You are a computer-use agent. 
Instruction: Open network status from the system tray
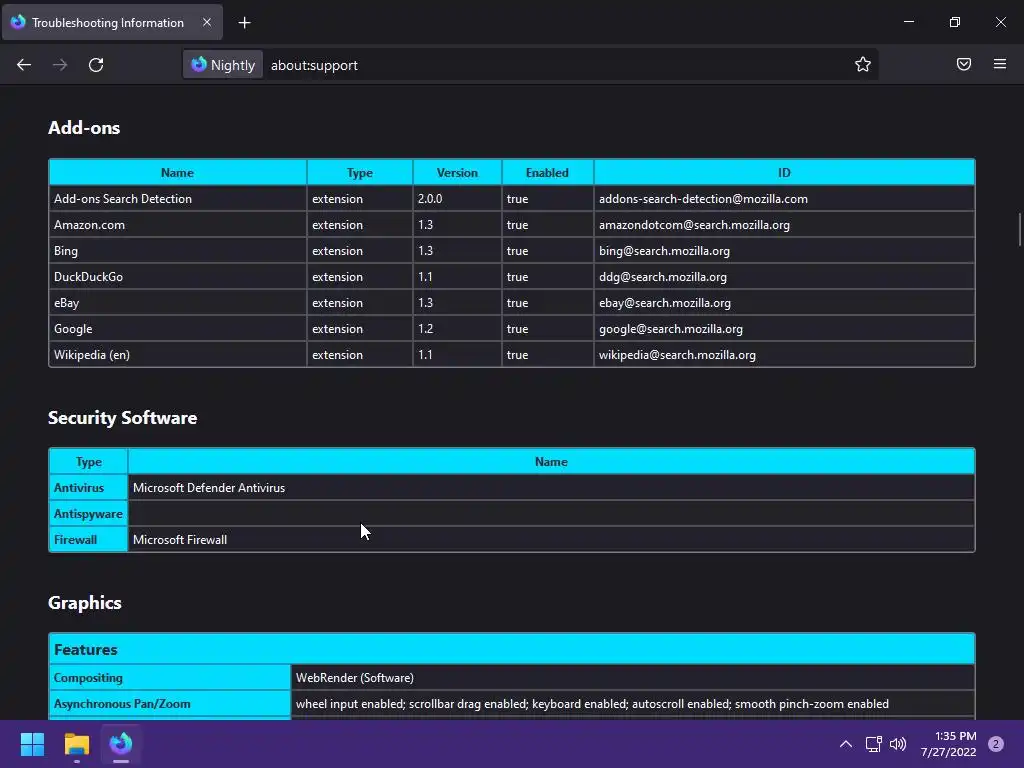point(873,744)
